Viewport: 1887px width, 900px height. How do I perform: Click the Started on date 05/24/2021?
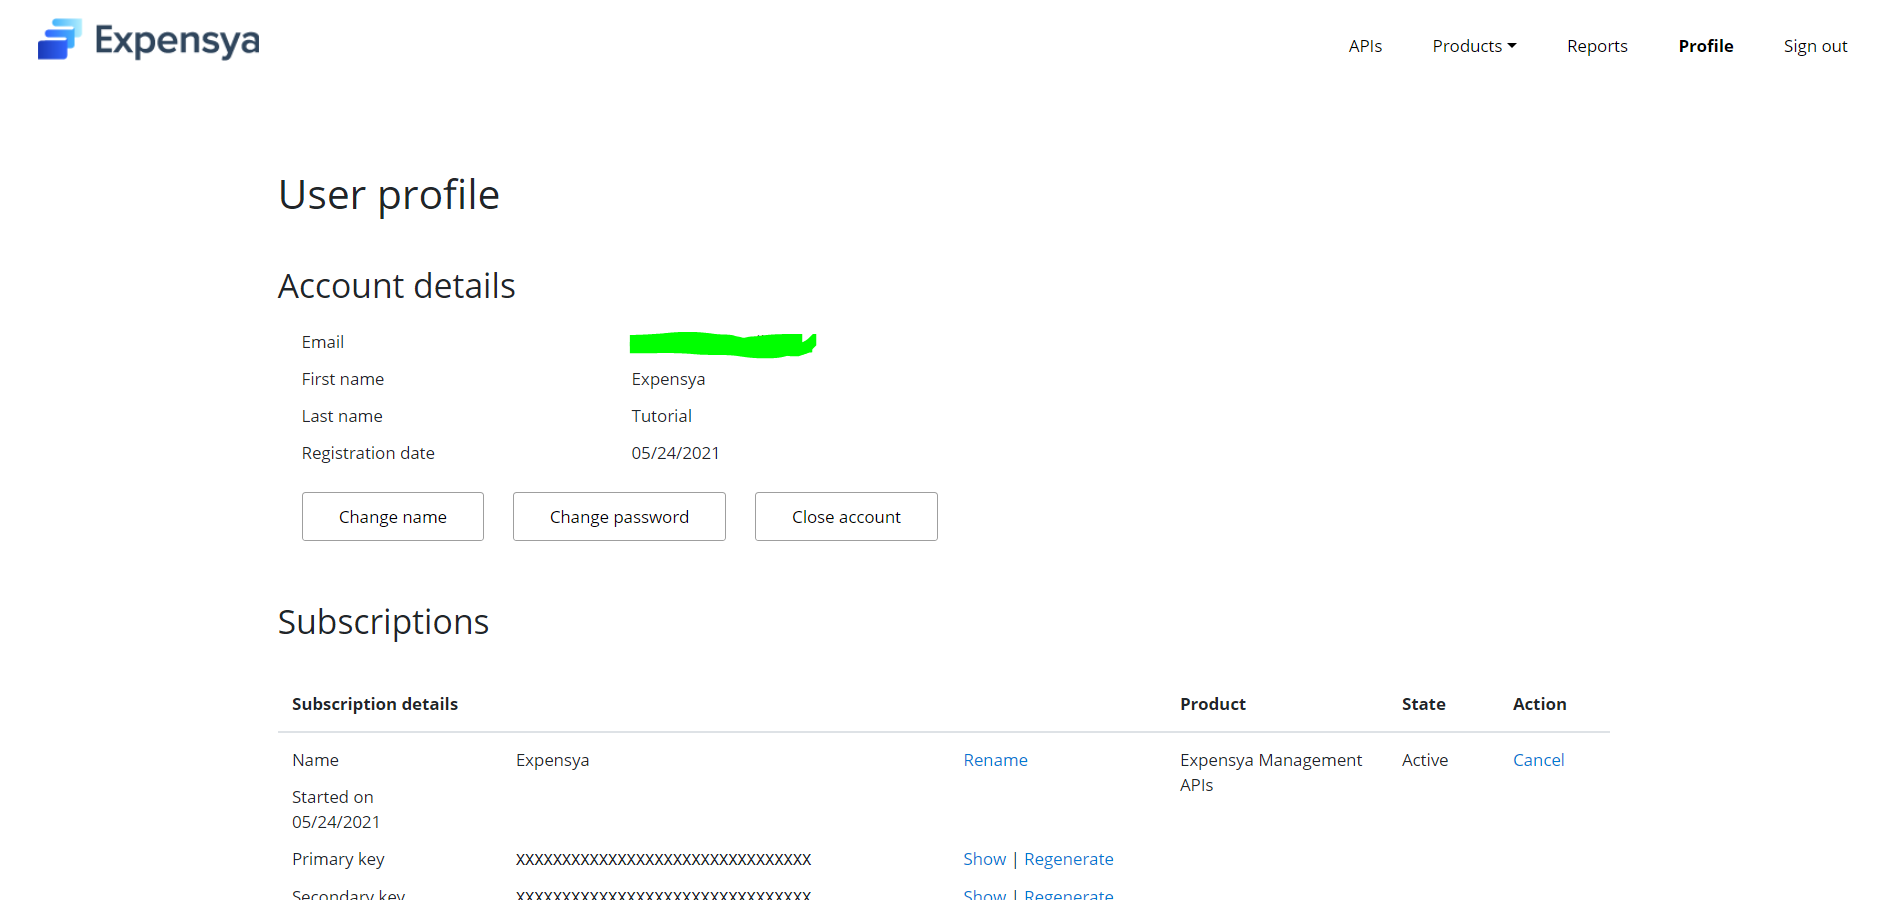(336, 822)
